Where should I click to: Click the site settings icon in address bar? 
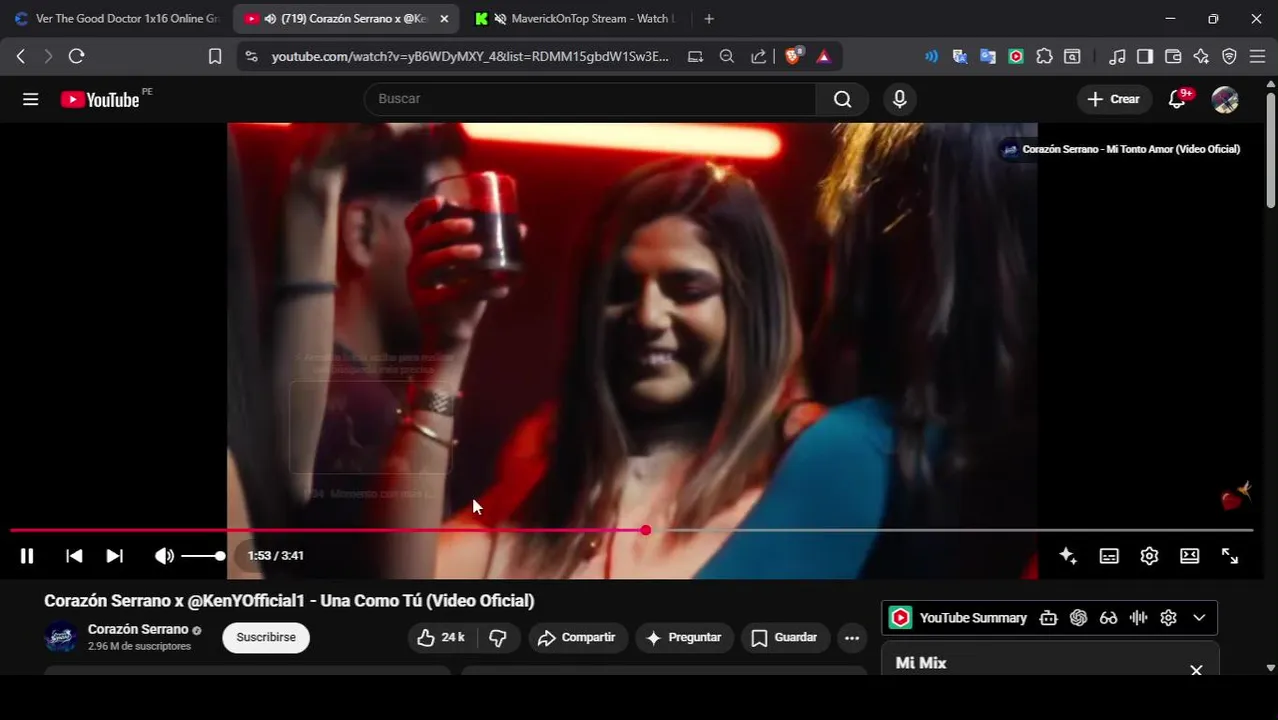click(x=251, y=57)
